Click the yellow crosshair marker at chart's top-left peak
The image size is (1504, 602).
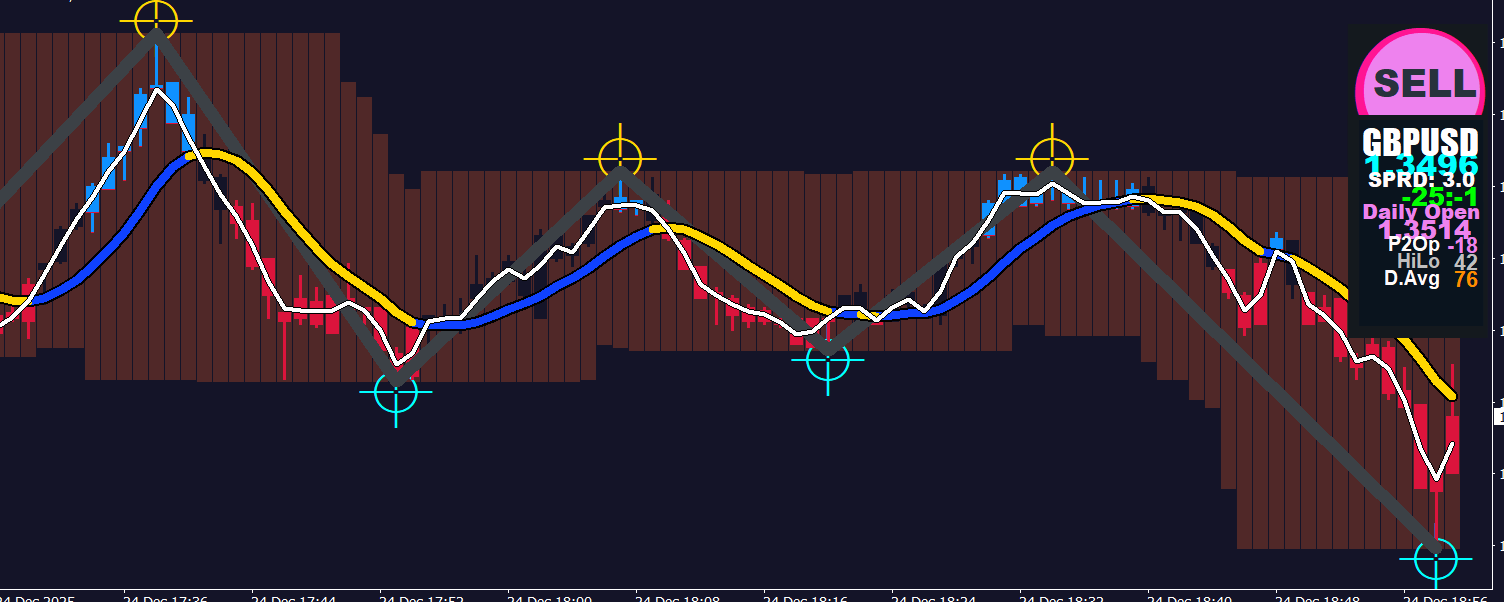[x=155, y=19]
